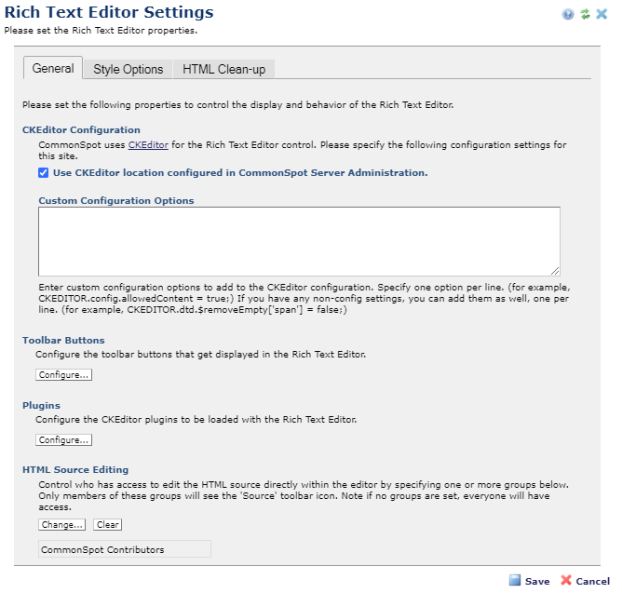
Task: Click the red Cancel X icon
Action: pyautogui.click(x=565, y=581)
